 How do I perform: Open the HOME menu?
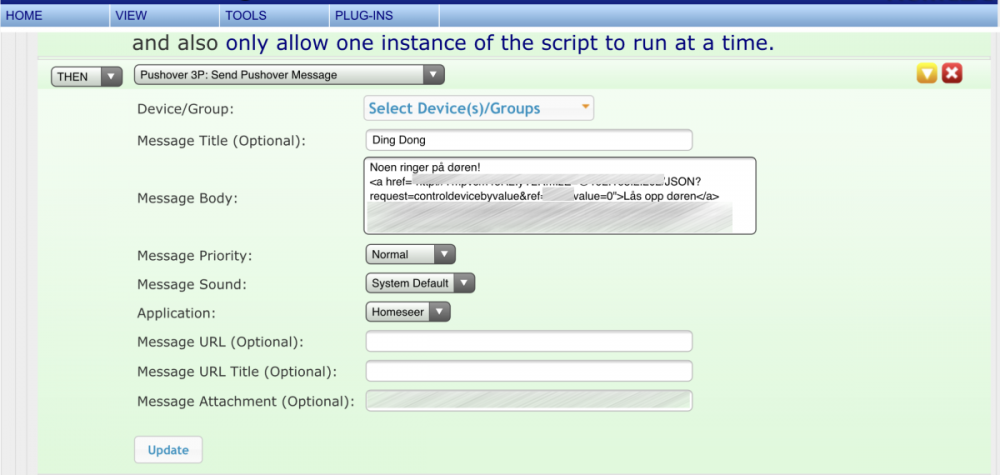(x=24, y=16)
